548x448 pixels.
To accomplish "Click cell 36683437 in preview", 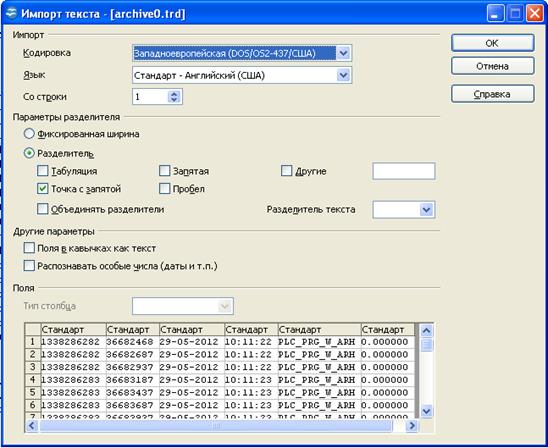I will [x=132, y=392].
